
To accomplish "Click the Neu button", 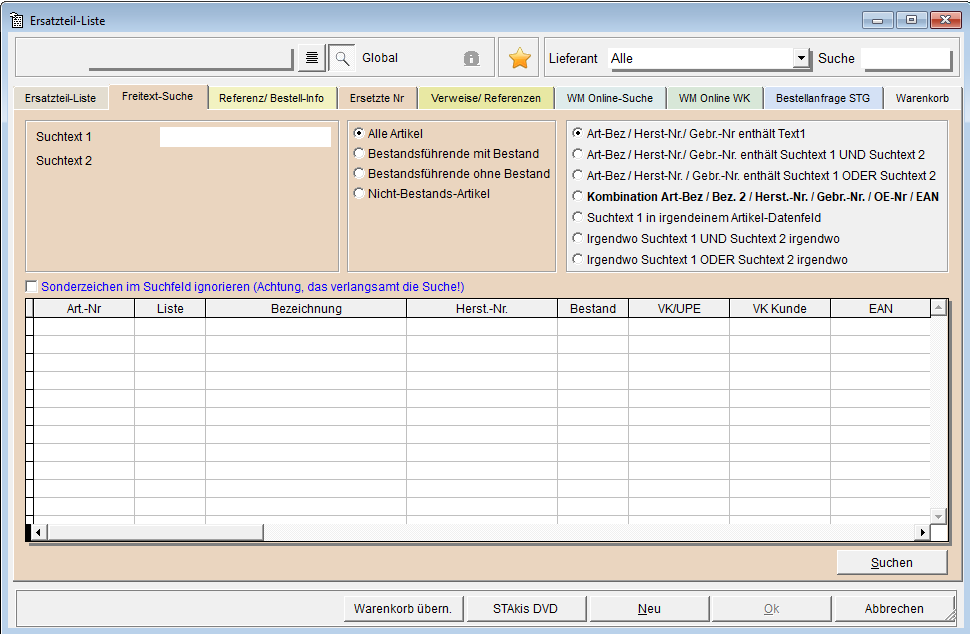I will point(649,609).
